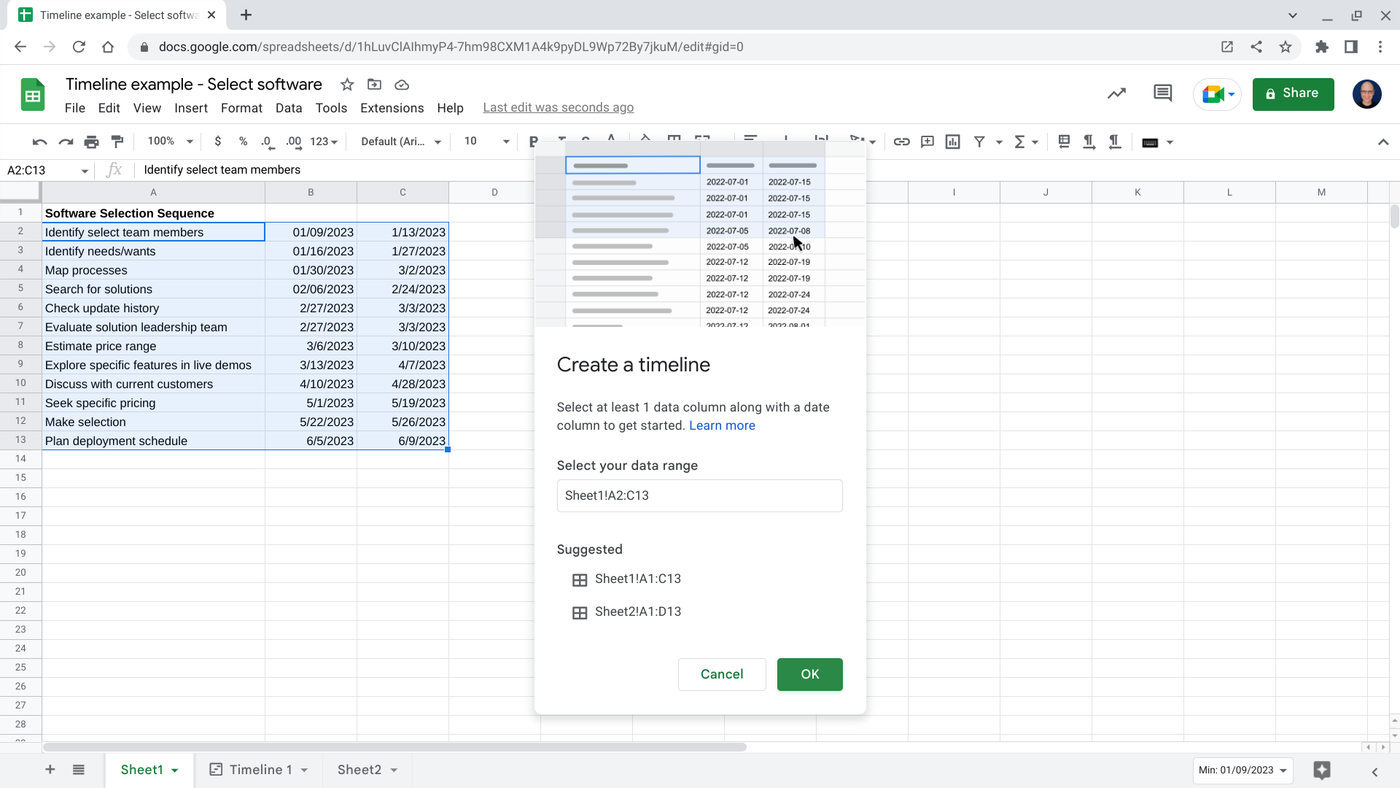Open the zoom level dropdown

[x=170, y=141]
